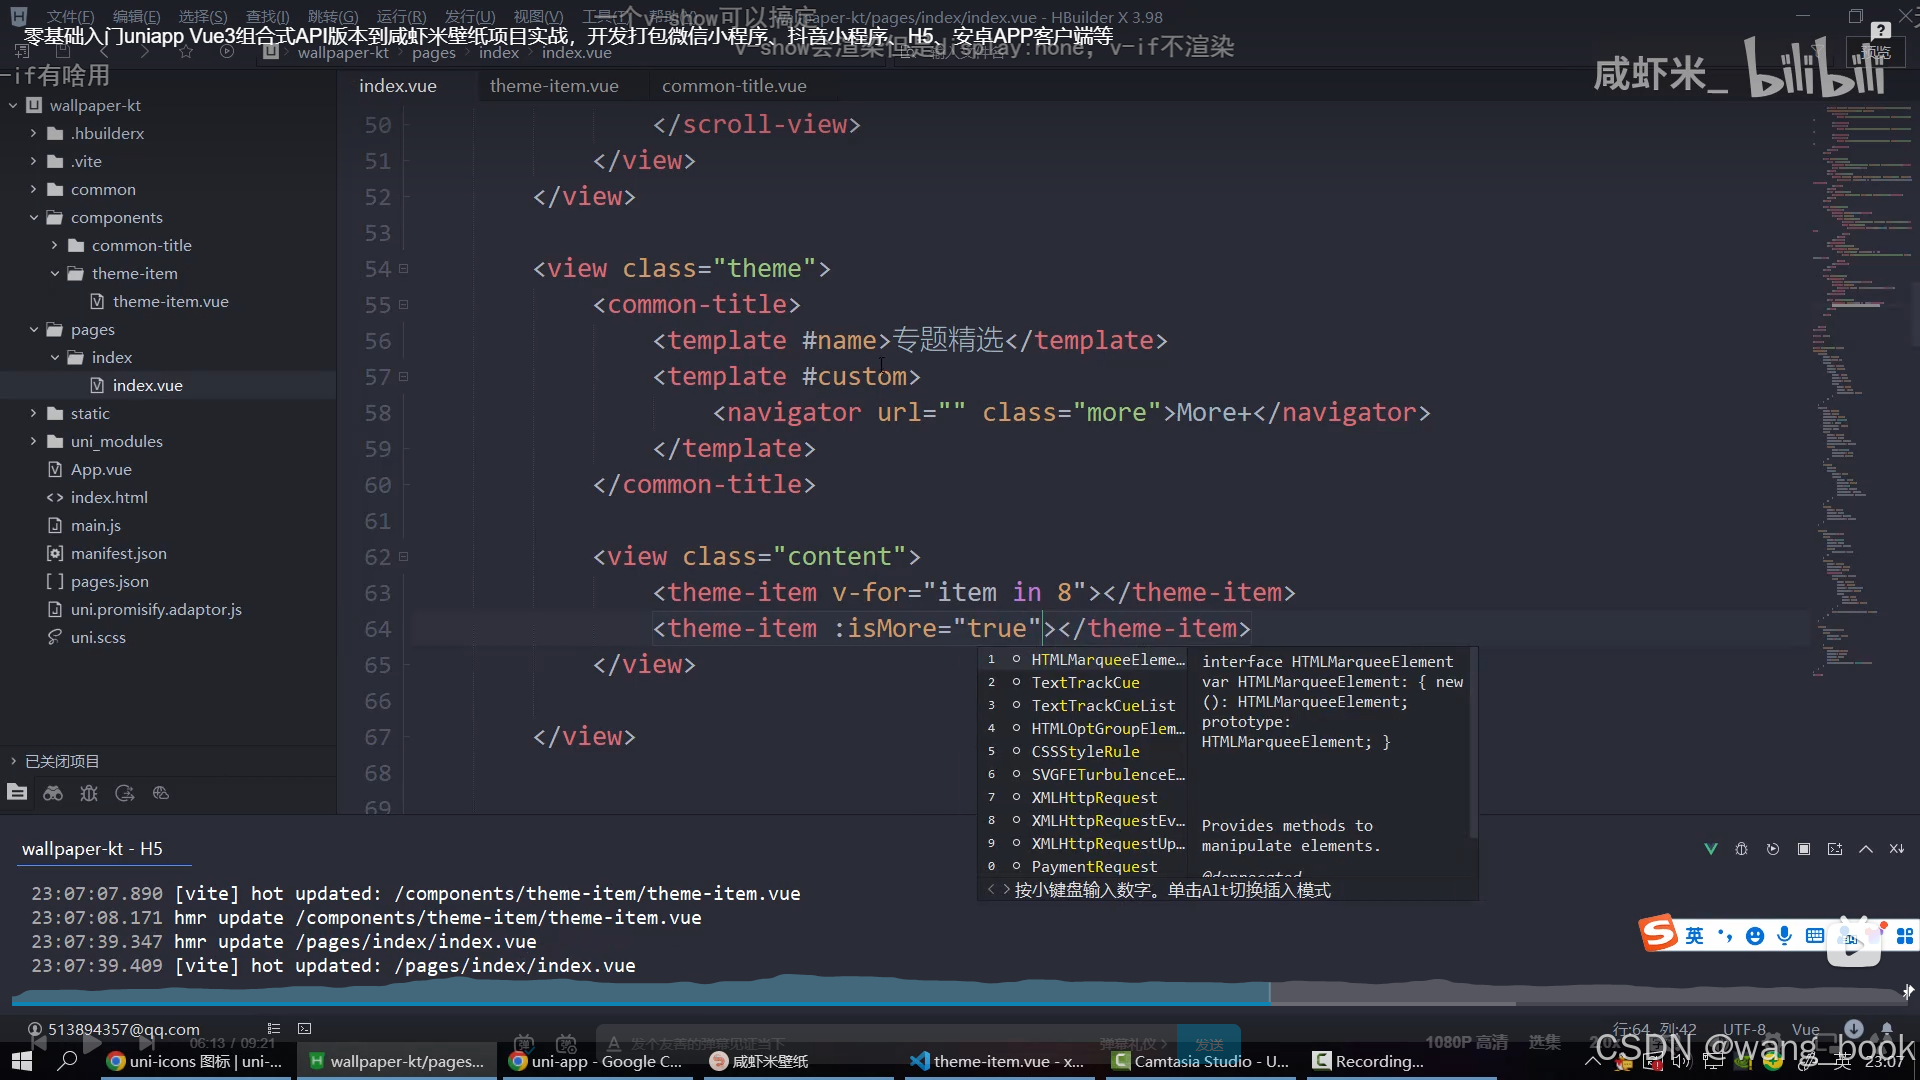Click the Sogou input method logo
1920x1080 pixels.
pos(1658,934)
